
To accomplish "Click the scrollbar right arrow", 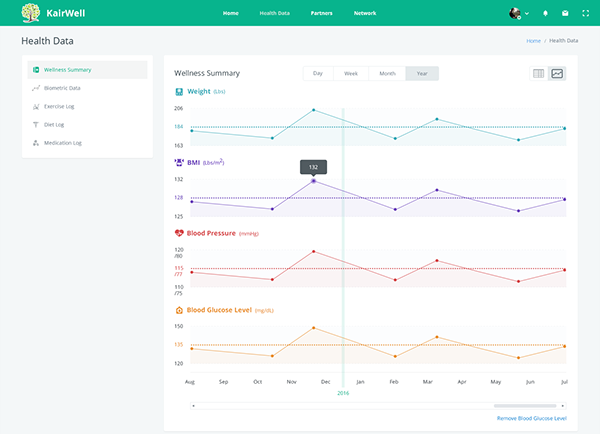I will tap(562, 406).
